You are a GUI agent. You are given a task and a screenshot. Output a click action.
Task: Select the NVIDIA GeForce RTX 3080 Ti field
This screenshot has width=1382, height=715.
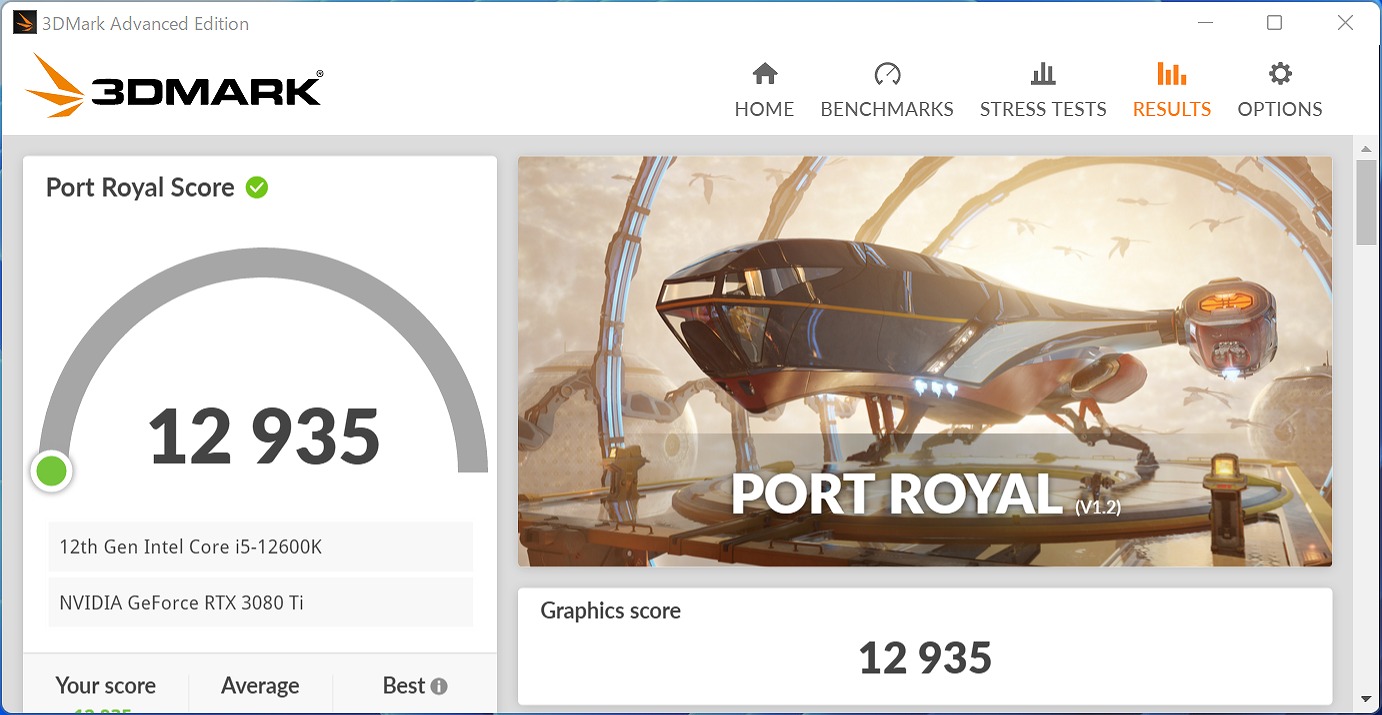tap(260, 603)
